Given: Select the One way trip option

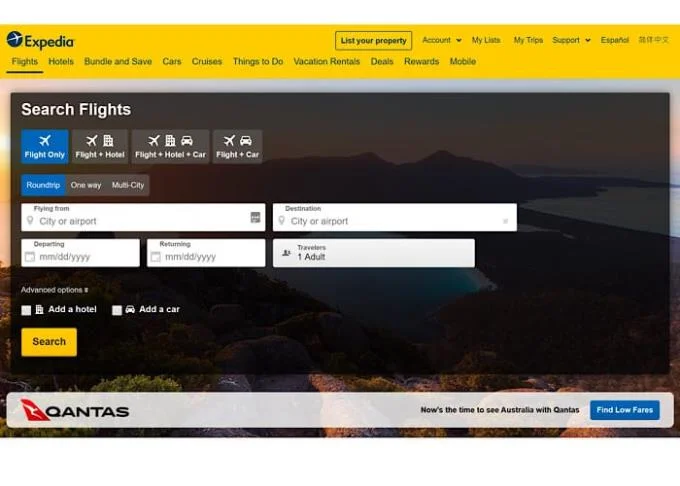Looking at the screenshot, I should tap(86, 185).
